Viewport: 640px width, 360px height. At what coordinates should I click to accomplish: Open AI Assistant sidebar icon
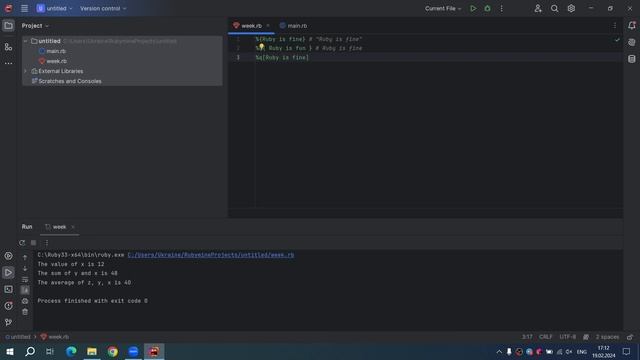click(x=632, y=42)
